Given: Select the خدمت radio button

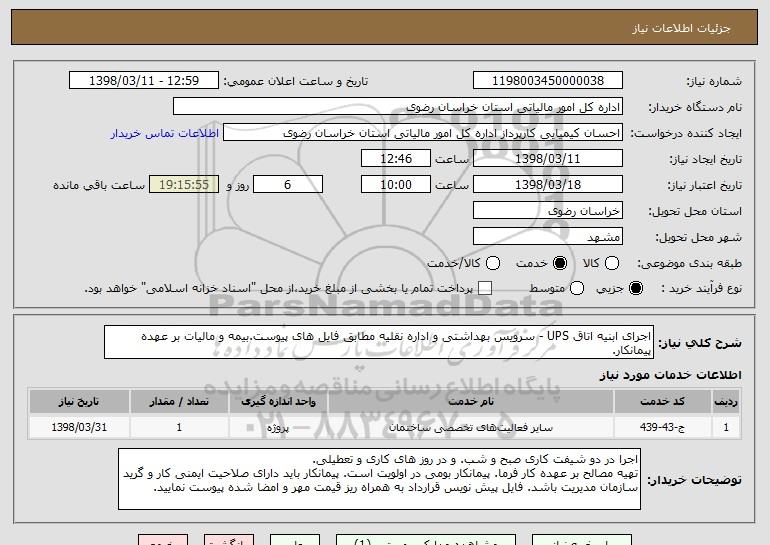Looking at the screenshot, I should [559, 263].
